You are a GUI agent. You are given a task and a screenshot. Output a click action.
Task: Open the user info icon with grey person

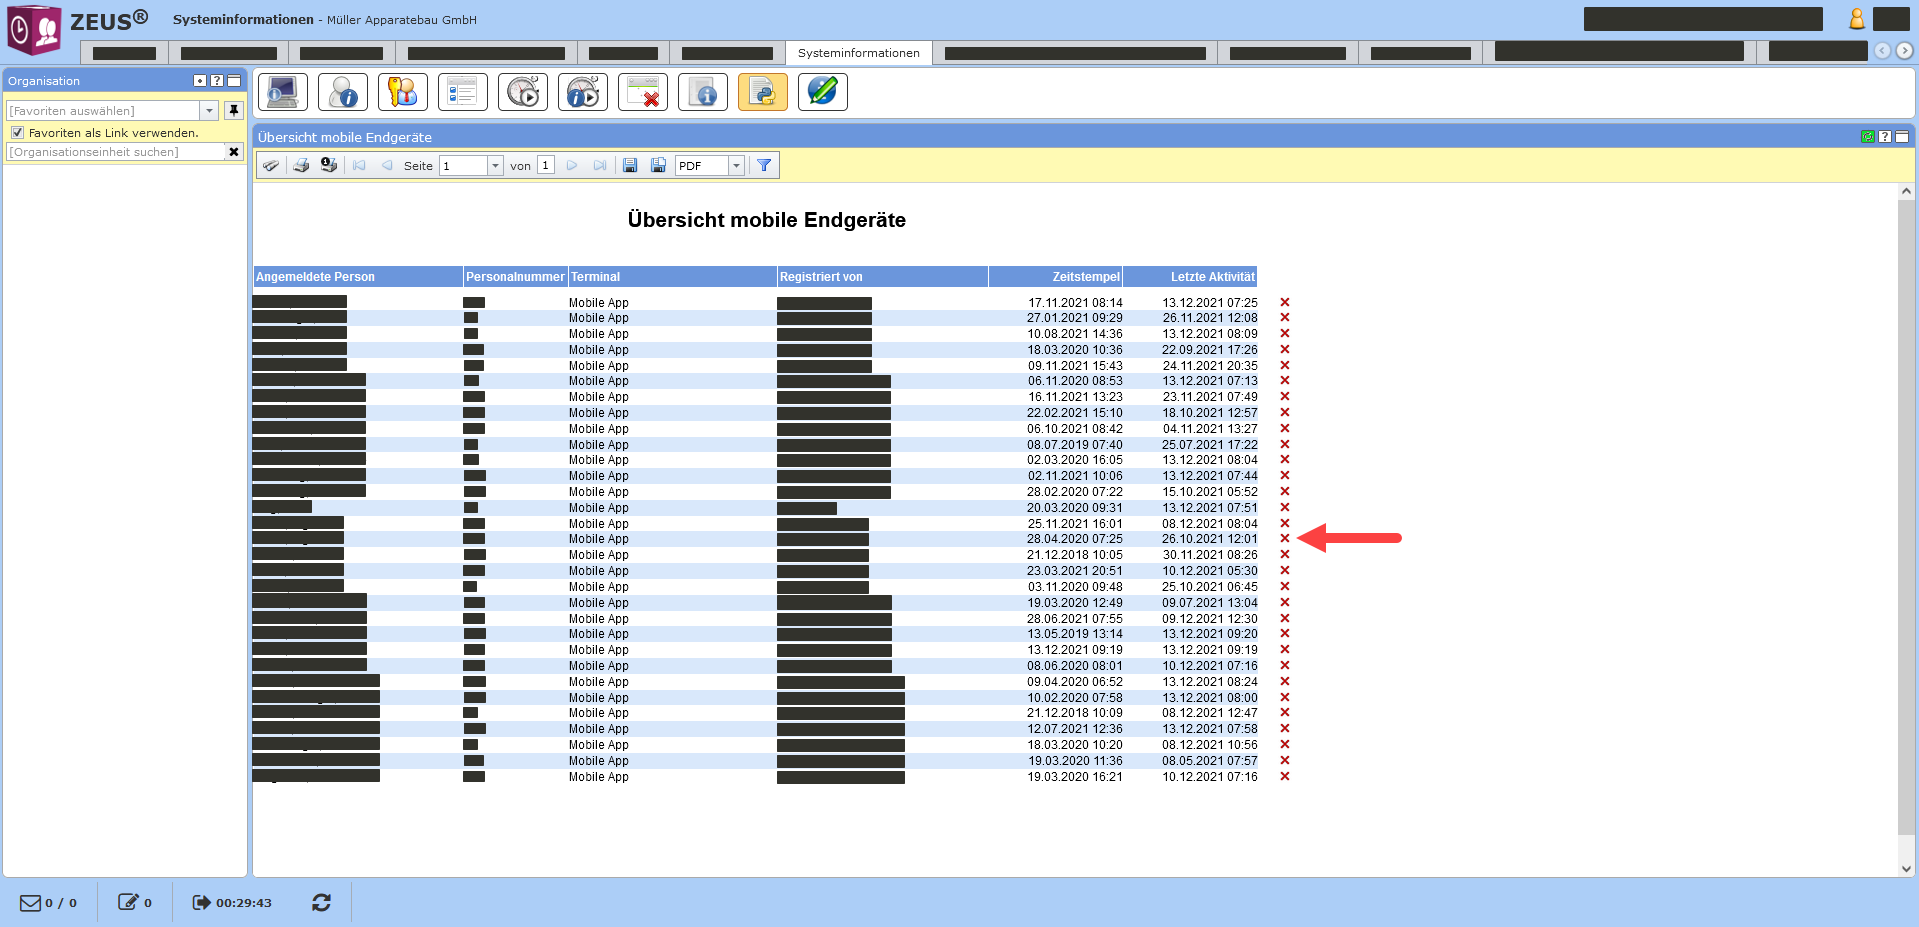pos(343,93)
